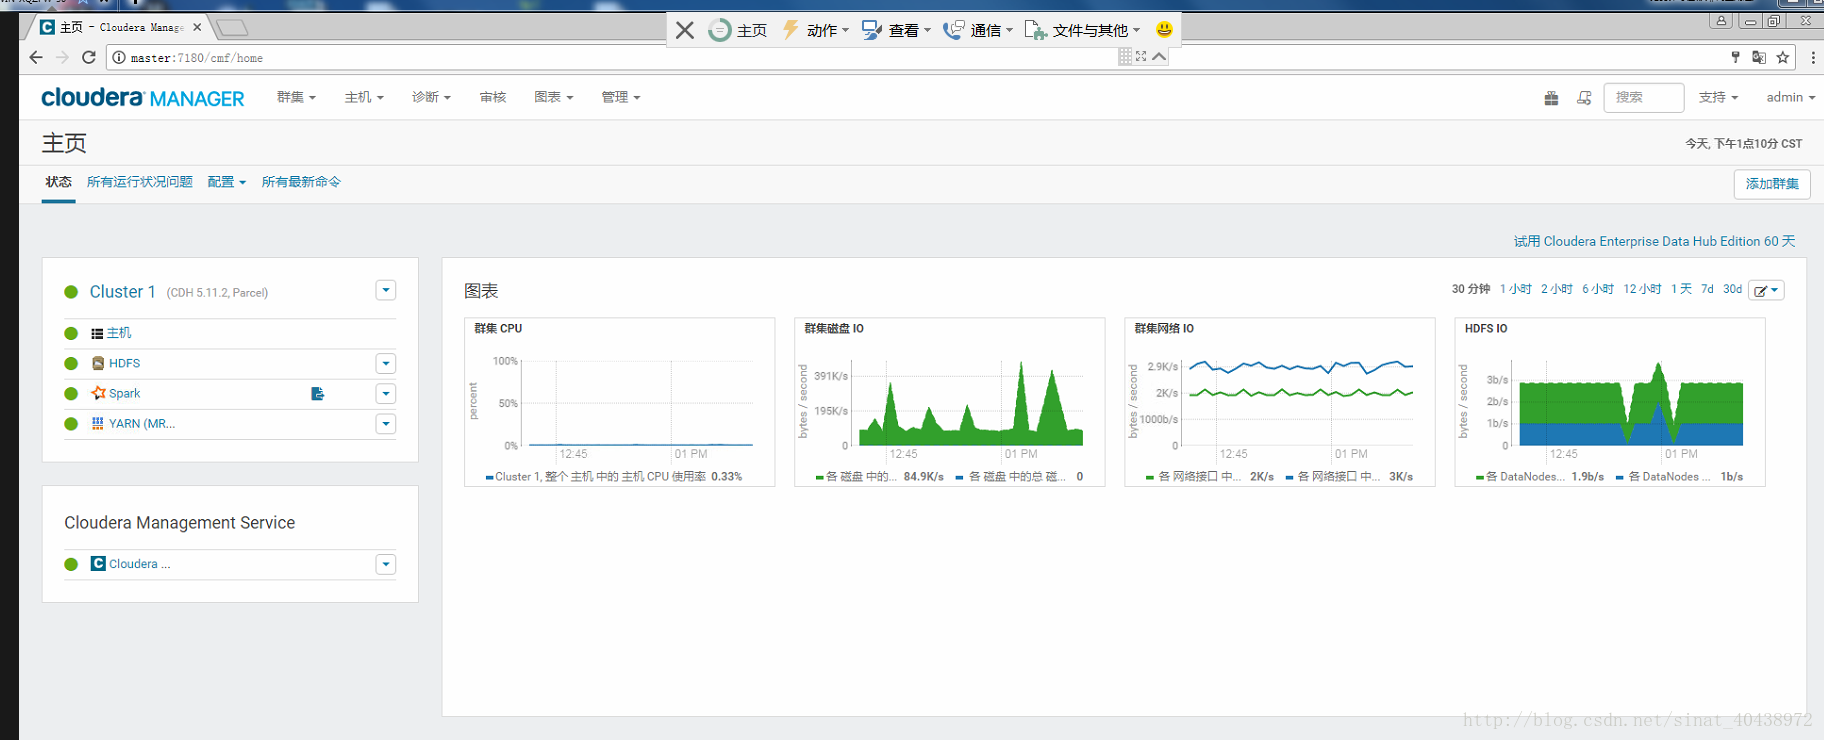The height and width of the screenshot is (740, 1824).
Task: Click the Cloudera Manager logo
Action: pos(143,98)
